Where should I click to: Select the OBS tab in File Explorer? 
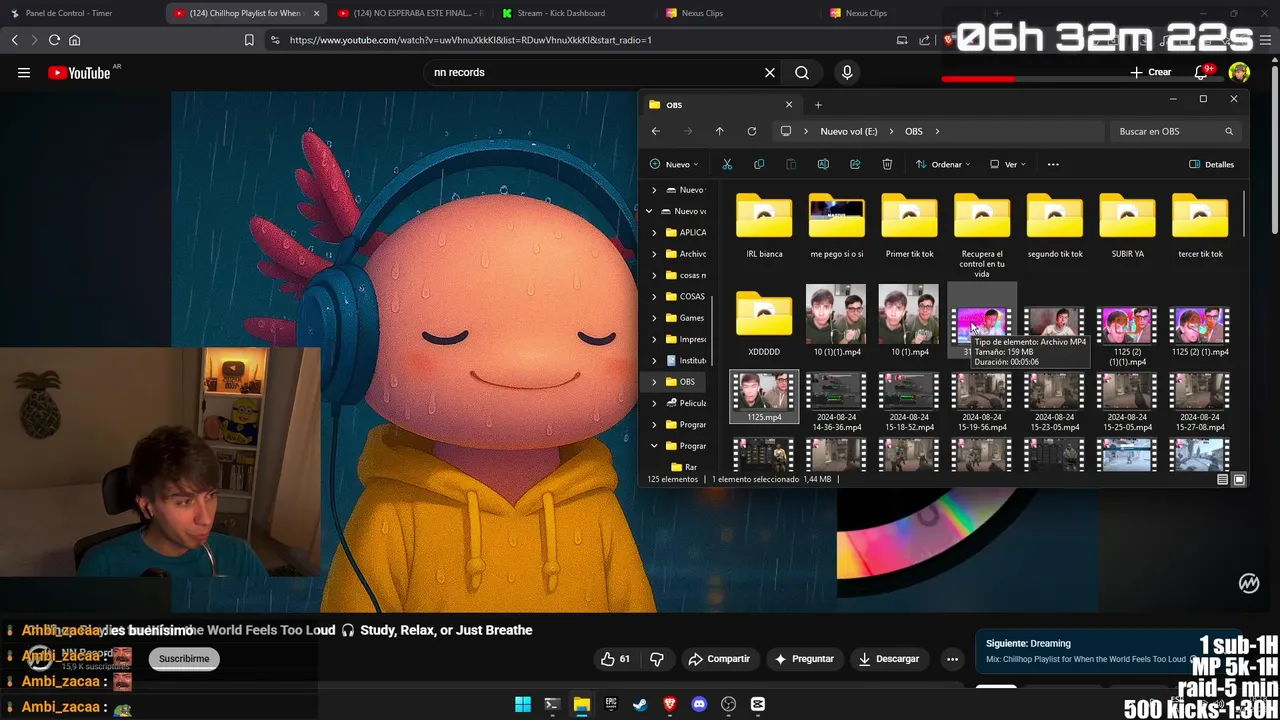(x=719, y=105)
